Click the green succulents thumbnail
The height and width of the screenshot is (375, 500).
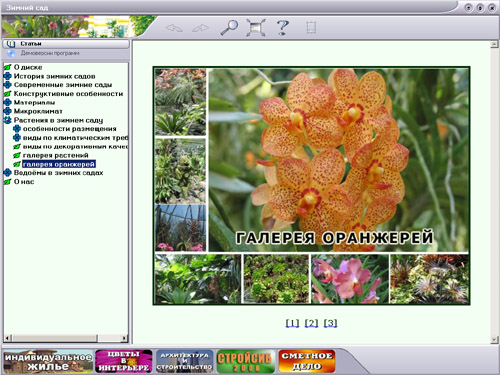point(276,279)
